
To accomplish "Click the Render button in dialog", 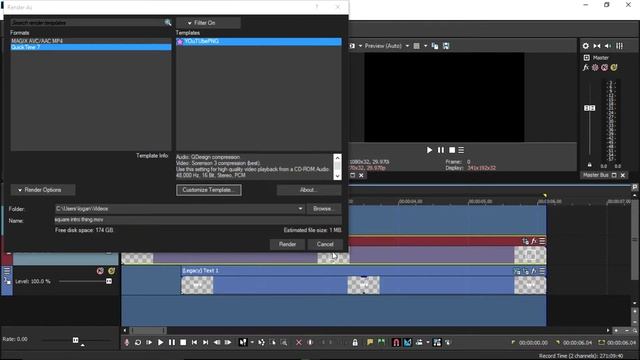I will pyautogui.click(x=287, y=244).
